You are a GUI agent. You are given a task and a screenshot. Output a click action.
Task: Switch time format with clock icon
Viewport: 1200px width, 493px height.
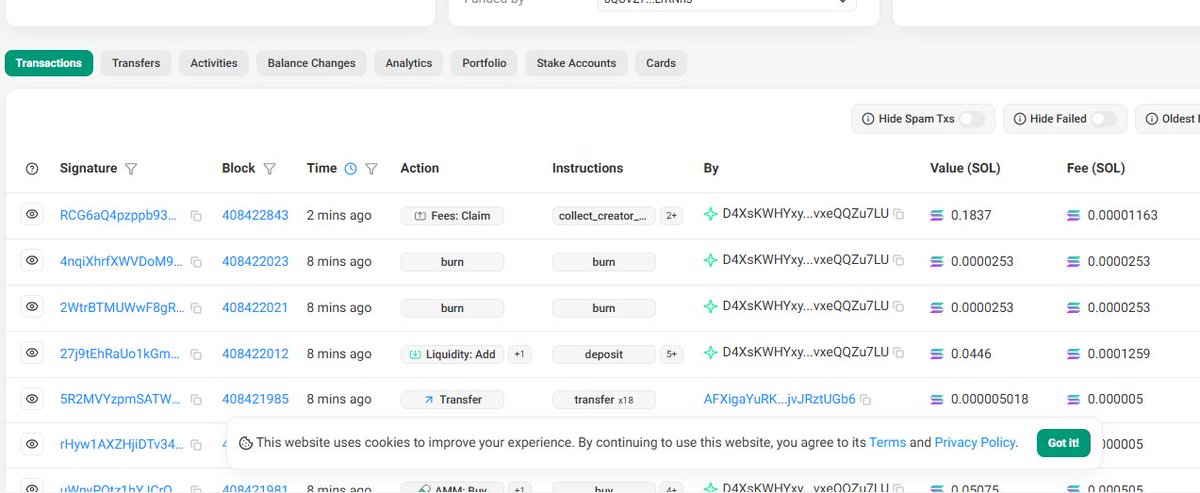click(x=350, y=169)
